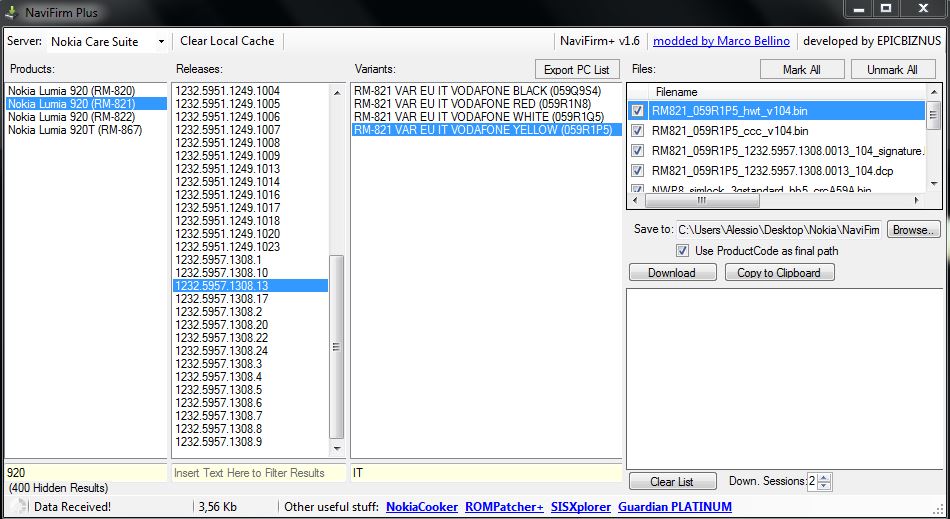The image size is (950, 519).
Task: Select Nokia Lumia 920 (RM-822) product
Action: click(86, 117)
